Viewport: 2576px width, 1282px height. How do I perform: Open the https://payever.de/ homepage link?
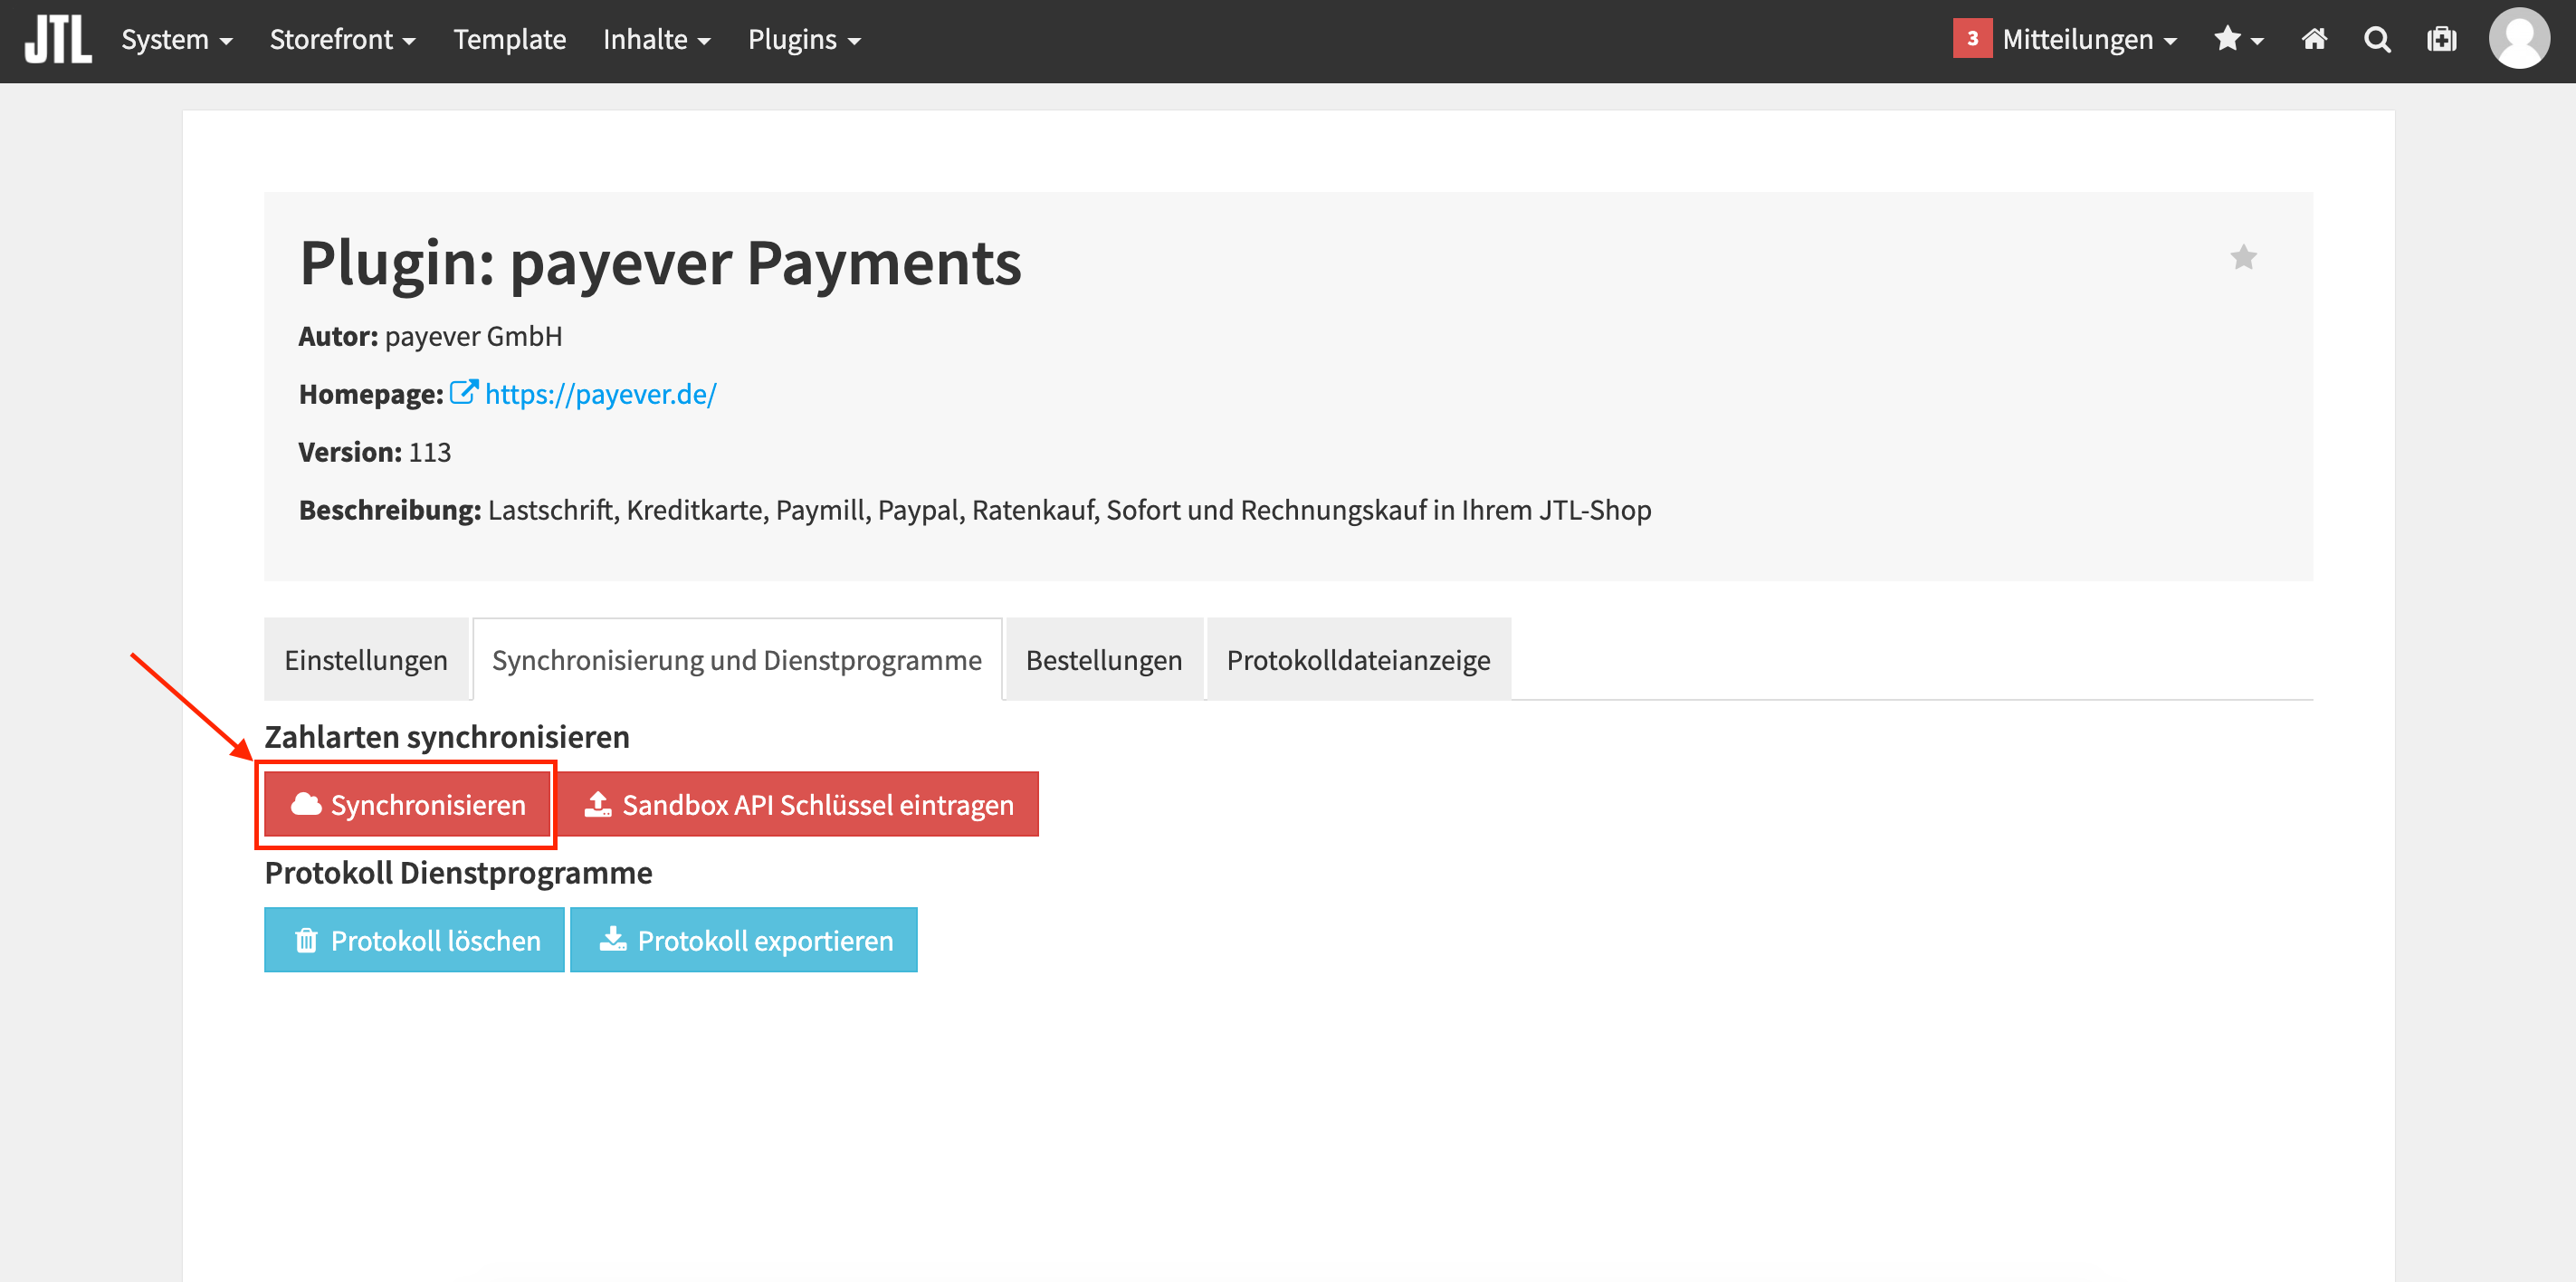pos(601,394)
